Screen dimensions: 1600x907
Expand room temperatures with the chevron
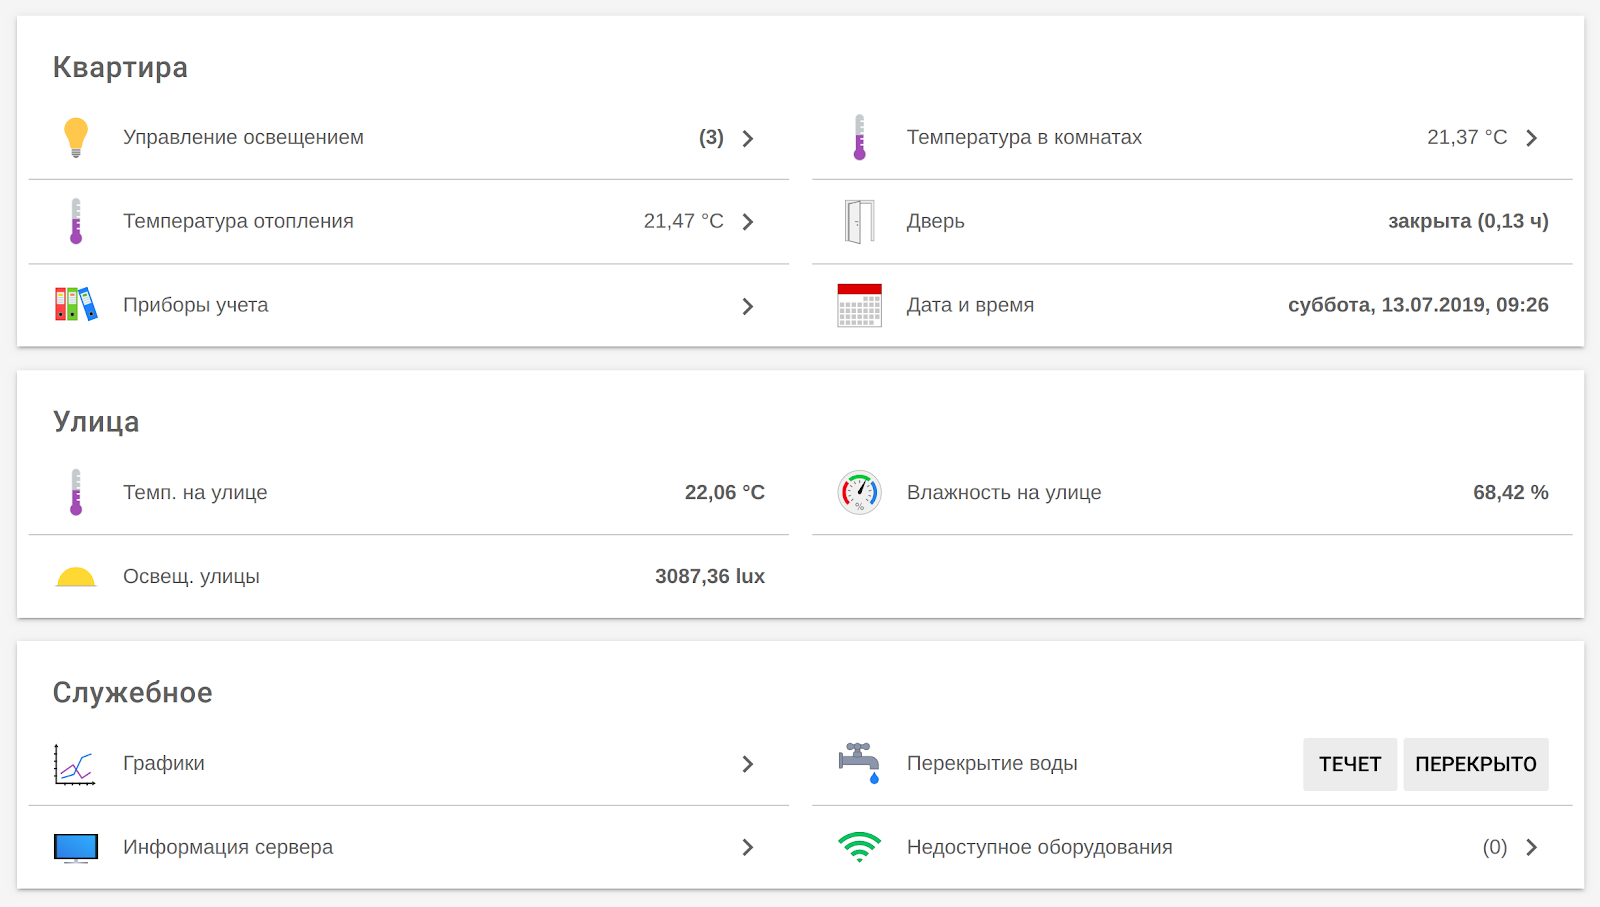1531,138
